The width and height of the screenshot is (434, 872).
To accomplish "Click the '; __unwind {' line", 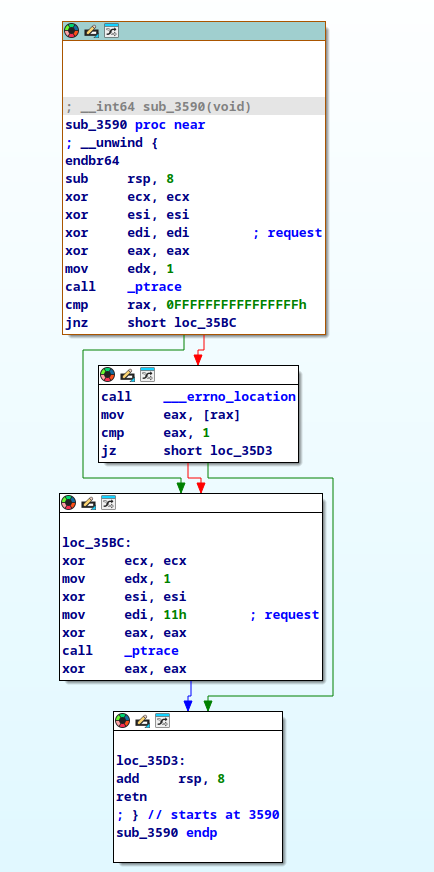I will (111, 142).
